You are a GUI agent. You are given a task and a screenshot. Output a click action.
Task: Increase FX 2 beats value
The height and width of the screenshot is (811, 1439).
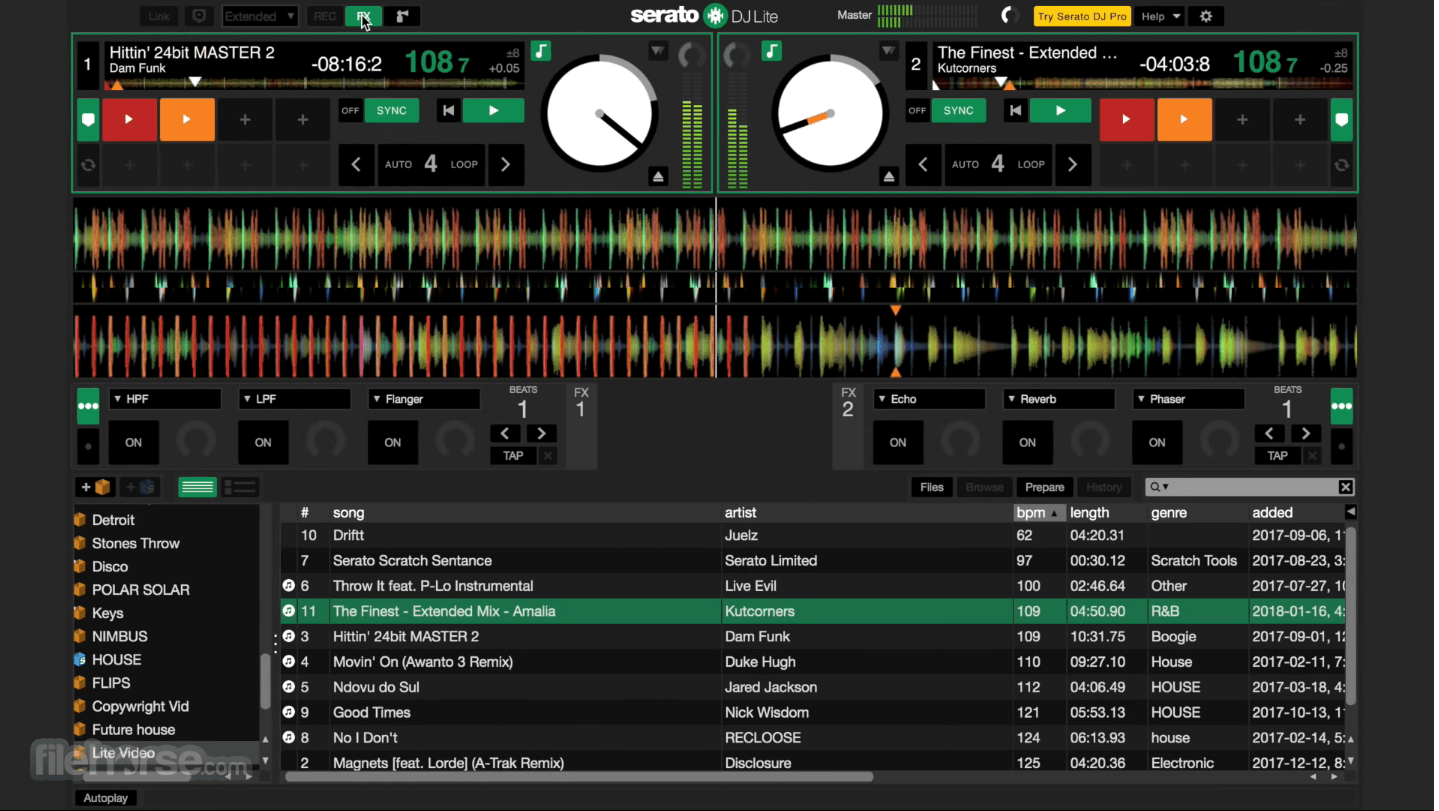(1305, 433)
